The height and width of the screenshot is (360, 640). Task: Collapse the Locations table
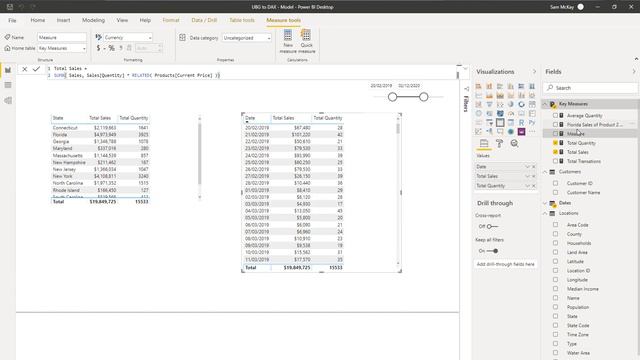coord(545,213)
